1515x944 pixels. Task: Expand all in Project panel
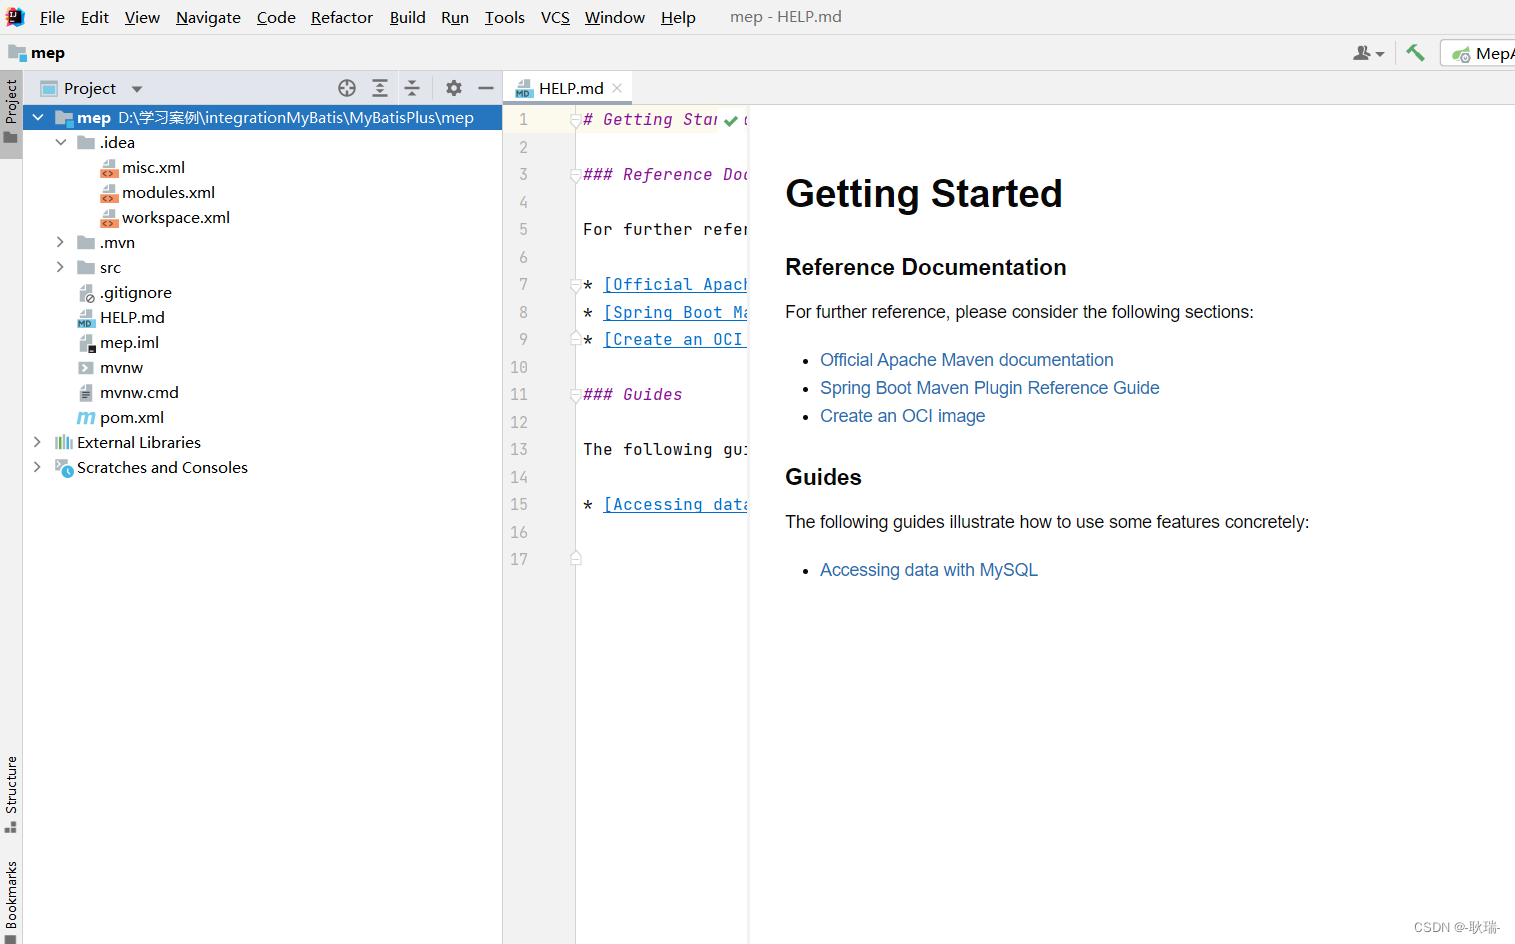pyautogui.click(x=380, y=88)
